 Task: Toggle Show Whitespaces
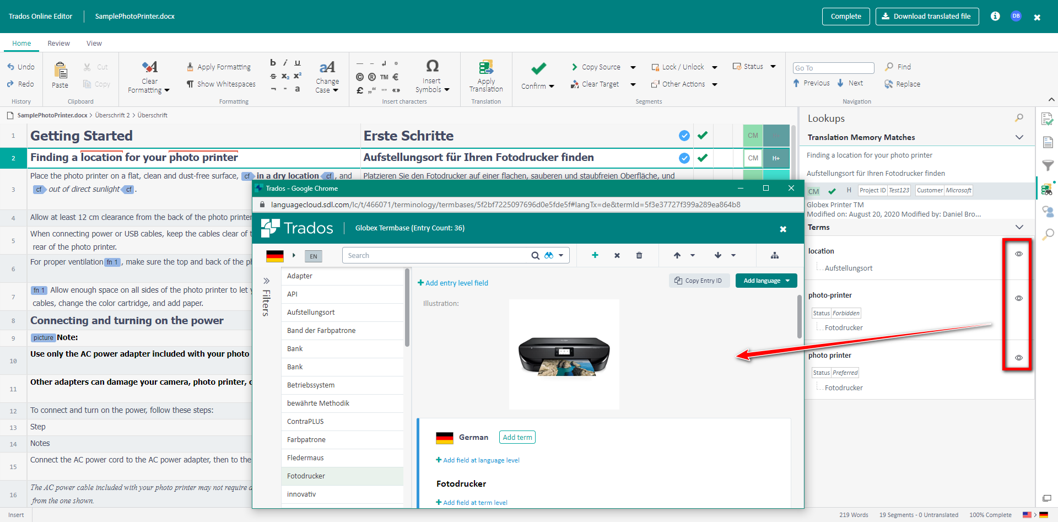(221, 84)
